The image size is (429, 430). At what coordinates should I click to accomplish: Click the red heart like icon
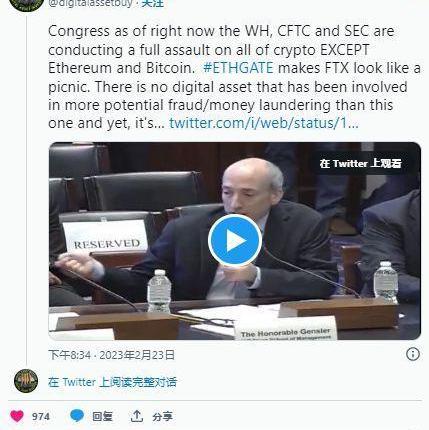[17, 416]
